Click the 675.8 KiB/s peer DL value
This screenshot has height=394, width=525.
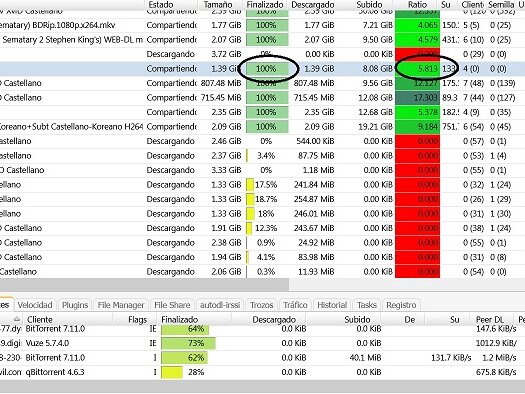click(x=496, y=372)
